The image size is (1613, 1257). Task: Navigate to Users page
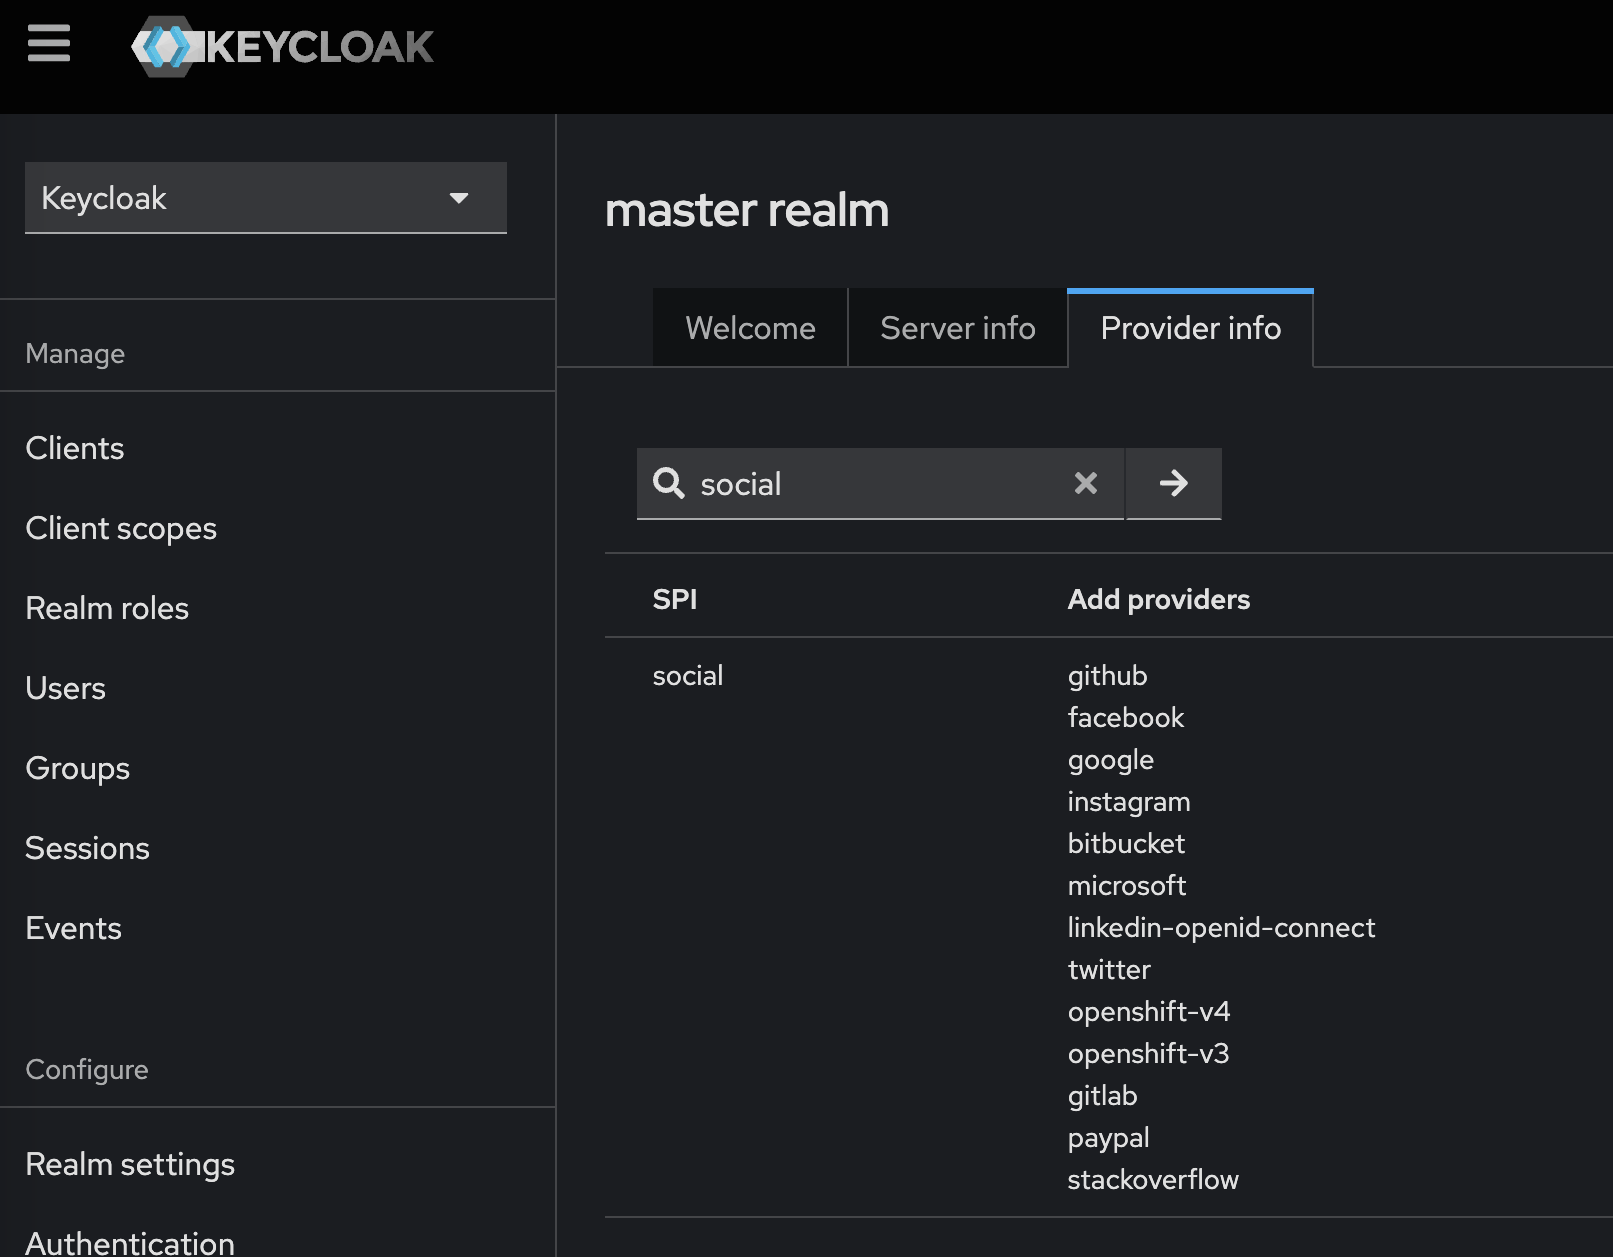(x=66, y=688)
